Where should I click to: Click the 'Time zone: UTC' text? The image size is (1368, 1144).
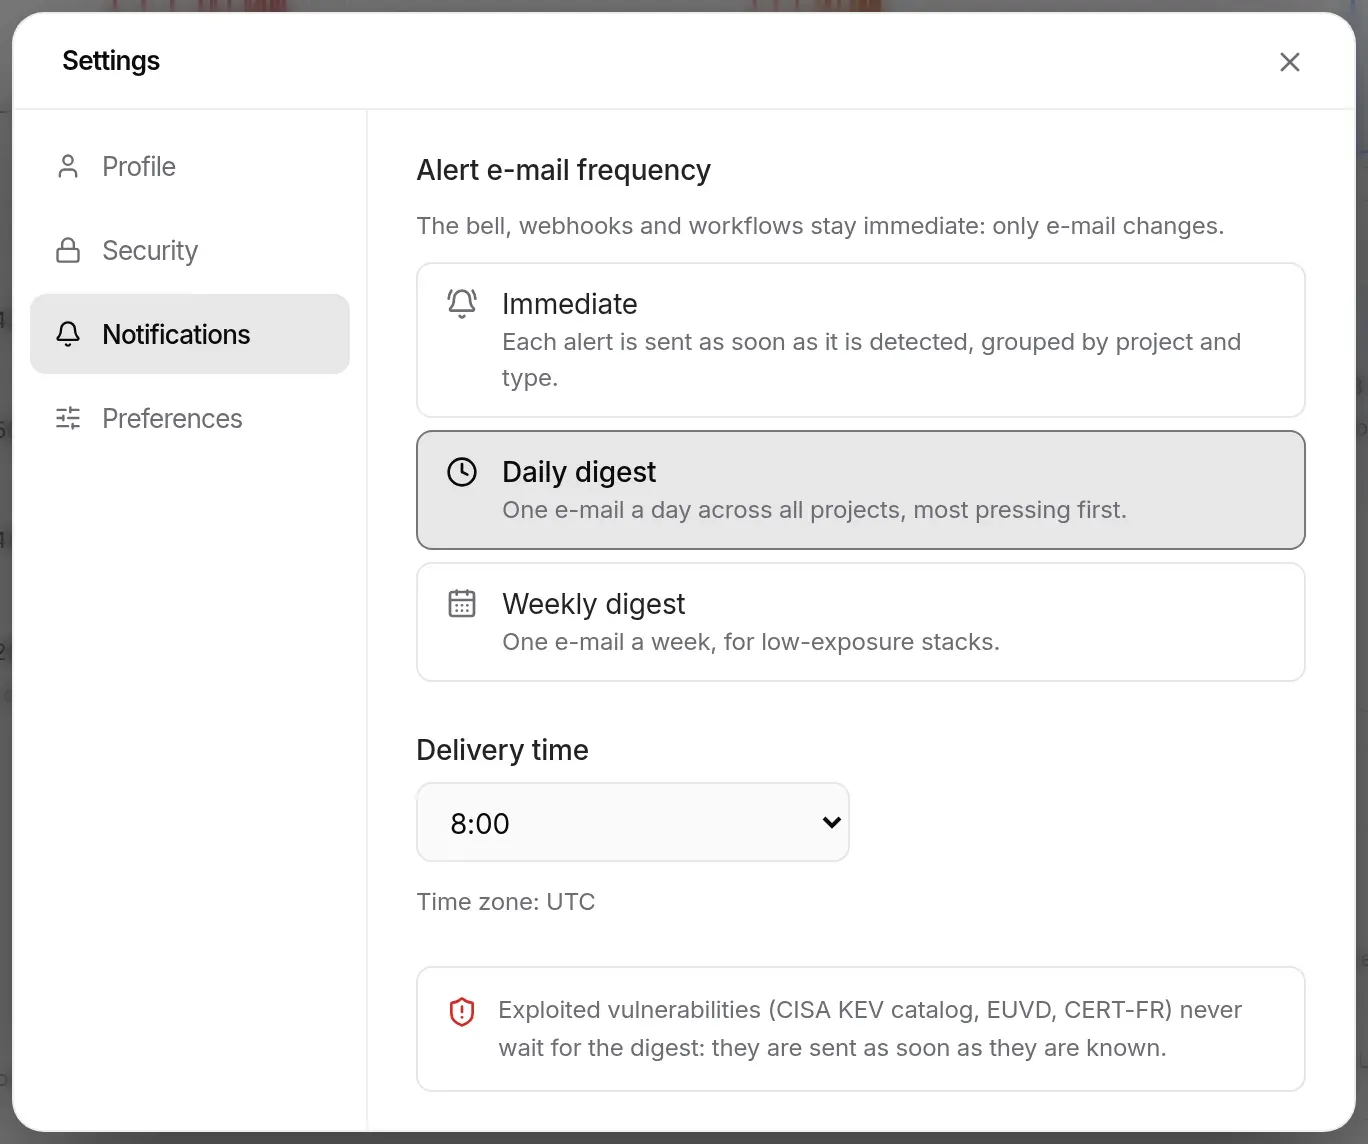click(506, 902)
